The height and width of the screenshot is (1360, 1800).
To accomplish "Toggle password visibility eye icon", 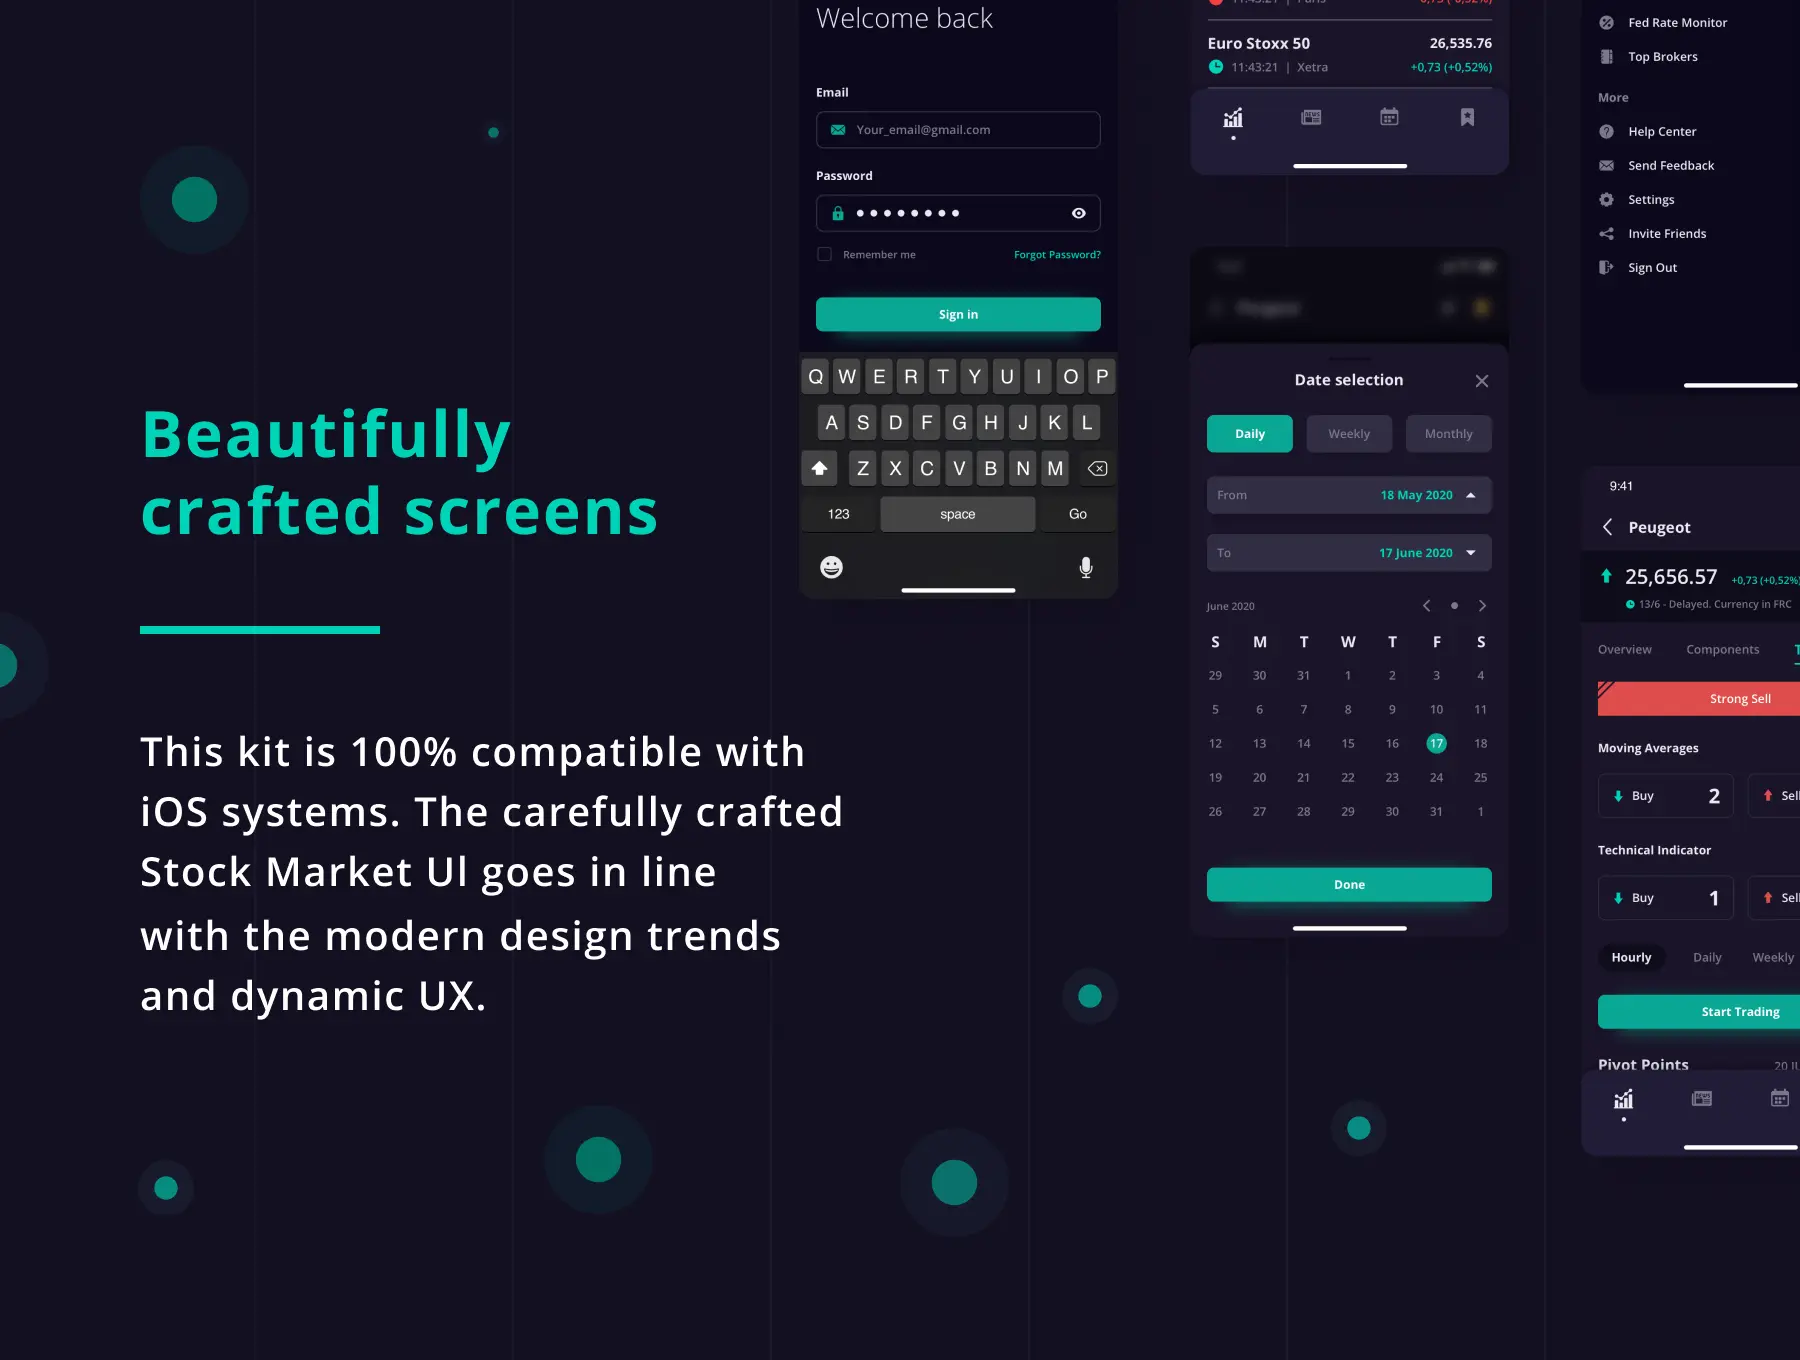I will [1079, 213].
